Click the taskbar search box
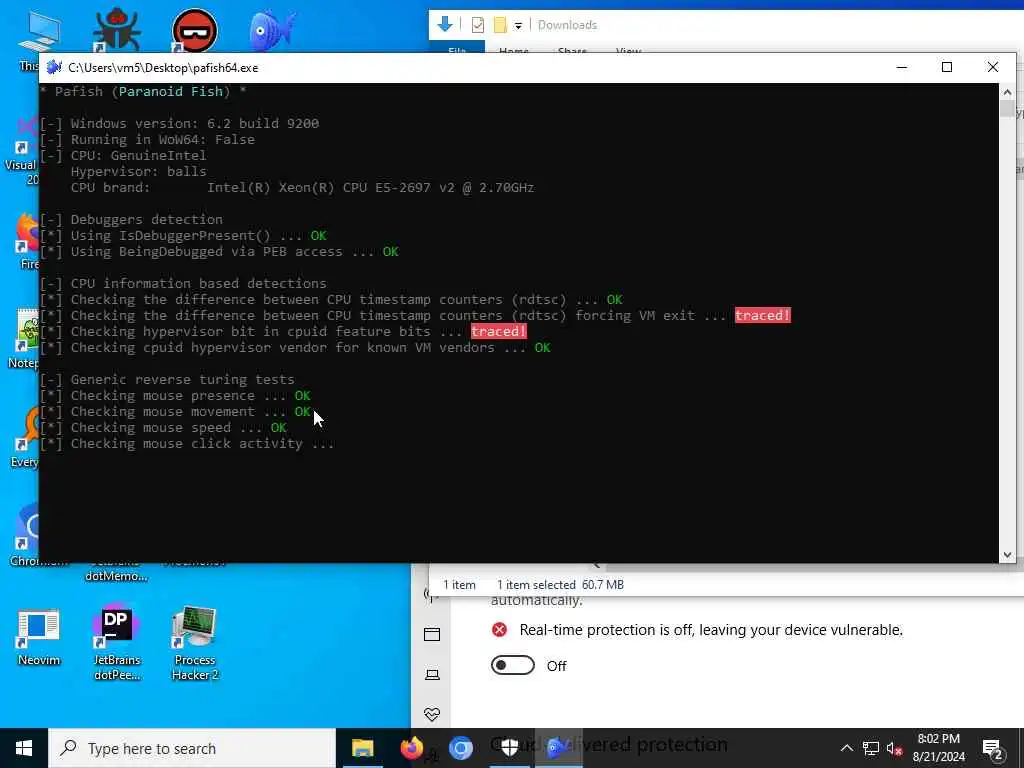The image size is (1024, 768). (x=192, y=748)
